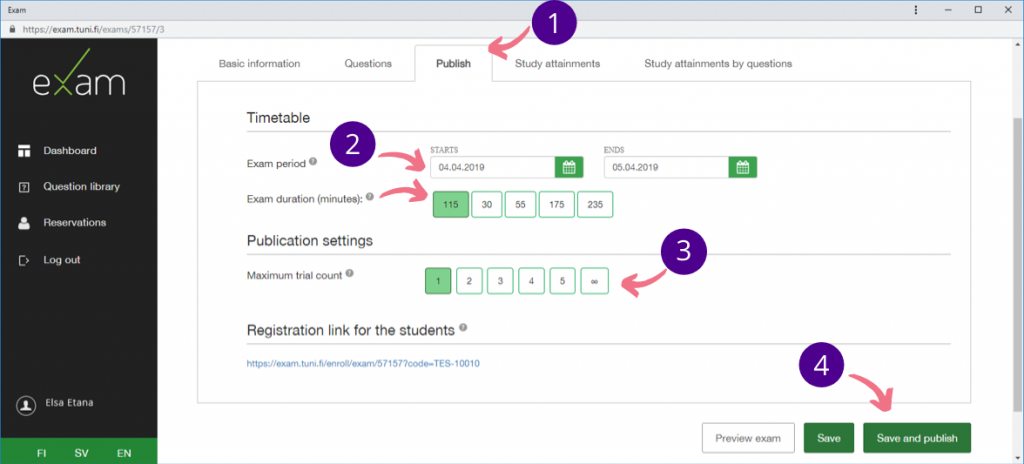Open the start date calendar picker

(x=569, y=167)
